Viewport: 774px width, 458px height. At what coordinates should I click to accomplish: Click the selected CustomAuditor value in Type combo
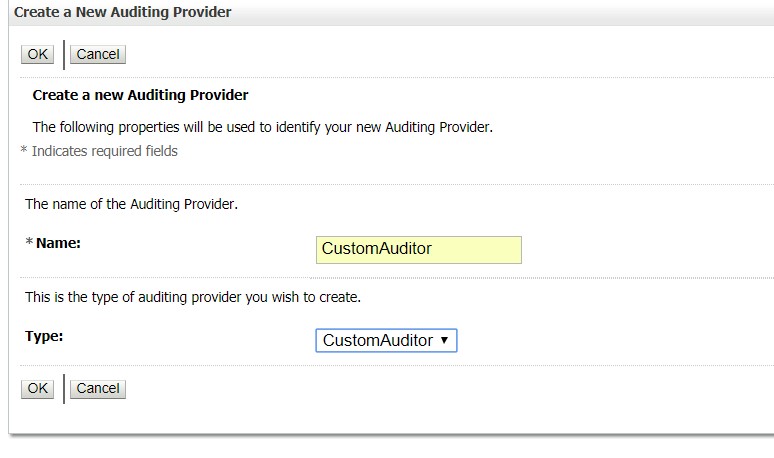click(377, 340)
